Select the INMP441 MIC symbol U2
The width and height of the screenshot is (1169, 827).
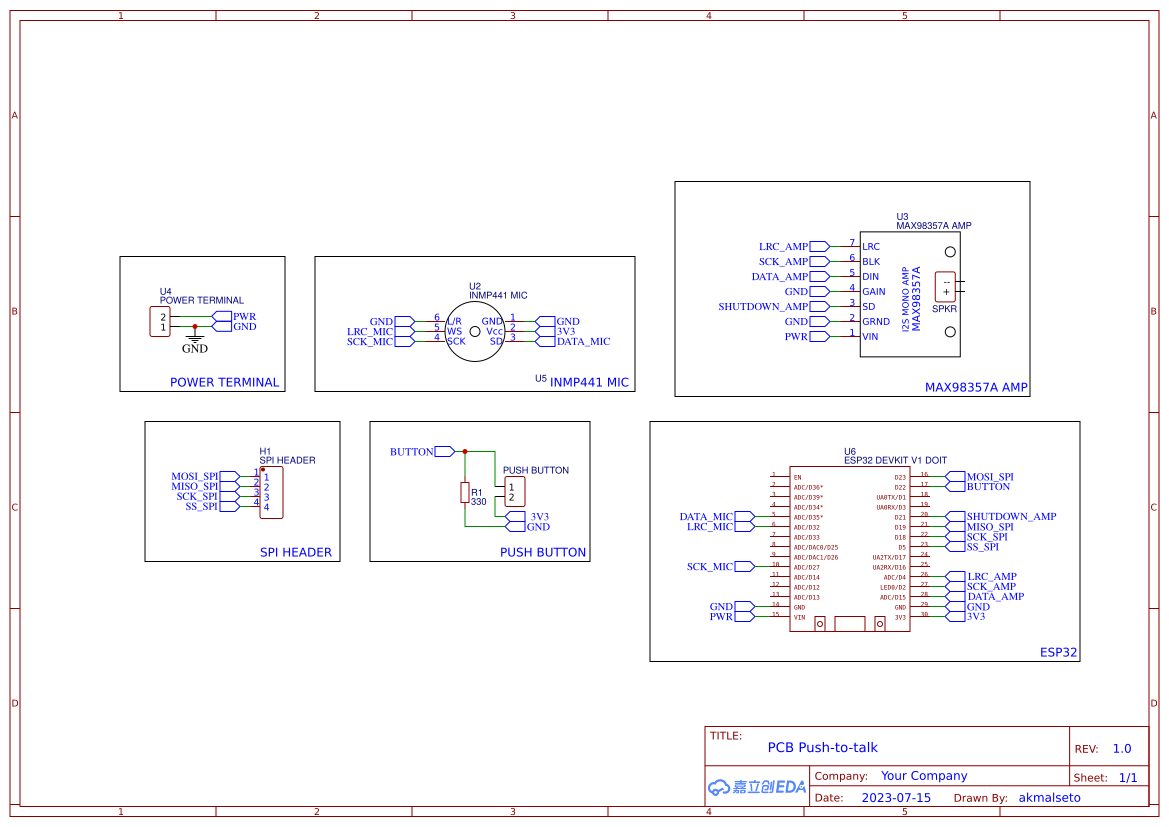[x=475, y=330]
